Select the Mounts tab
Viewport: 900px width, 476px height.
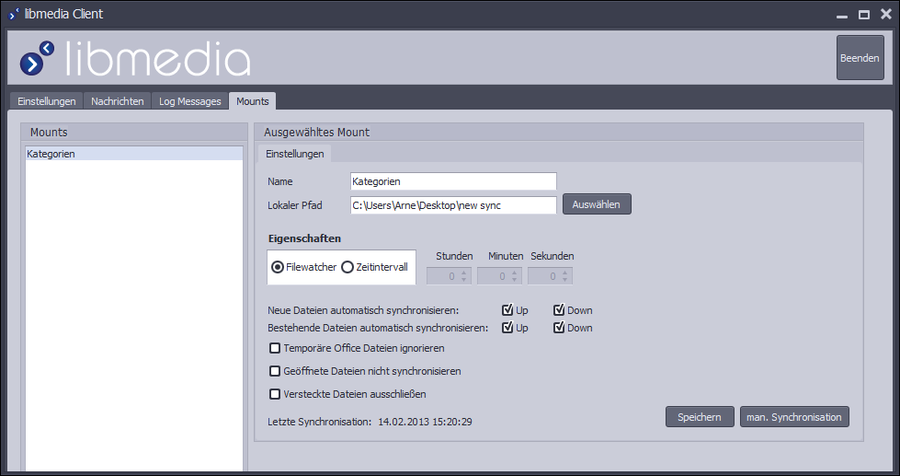(x=253, y=101)
